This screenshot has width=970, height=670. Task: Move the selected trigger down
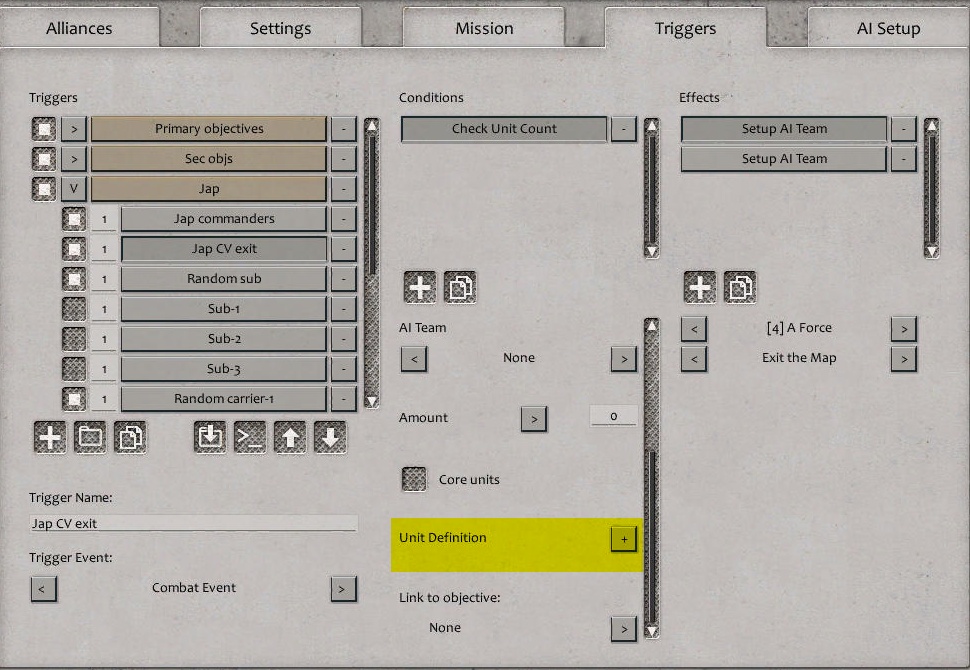330,437
